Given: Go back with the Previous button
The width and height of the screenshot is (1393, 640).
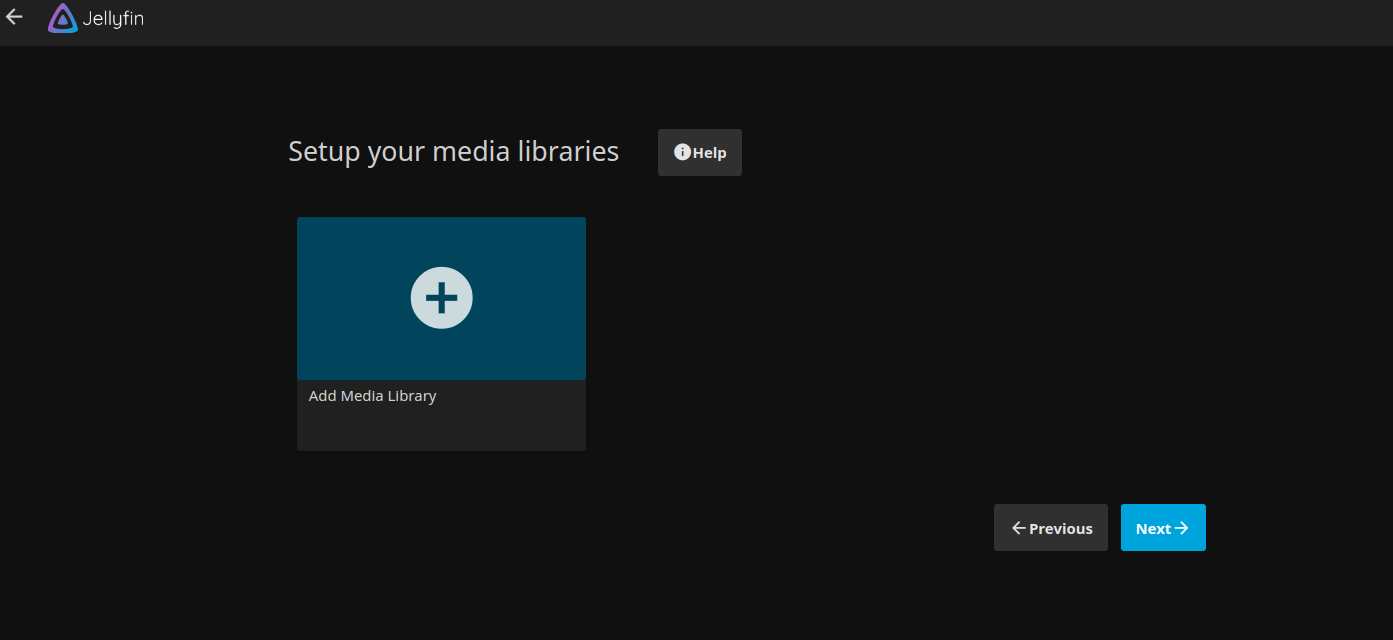Looking at the screenshot, I should tap(1050, 528).
